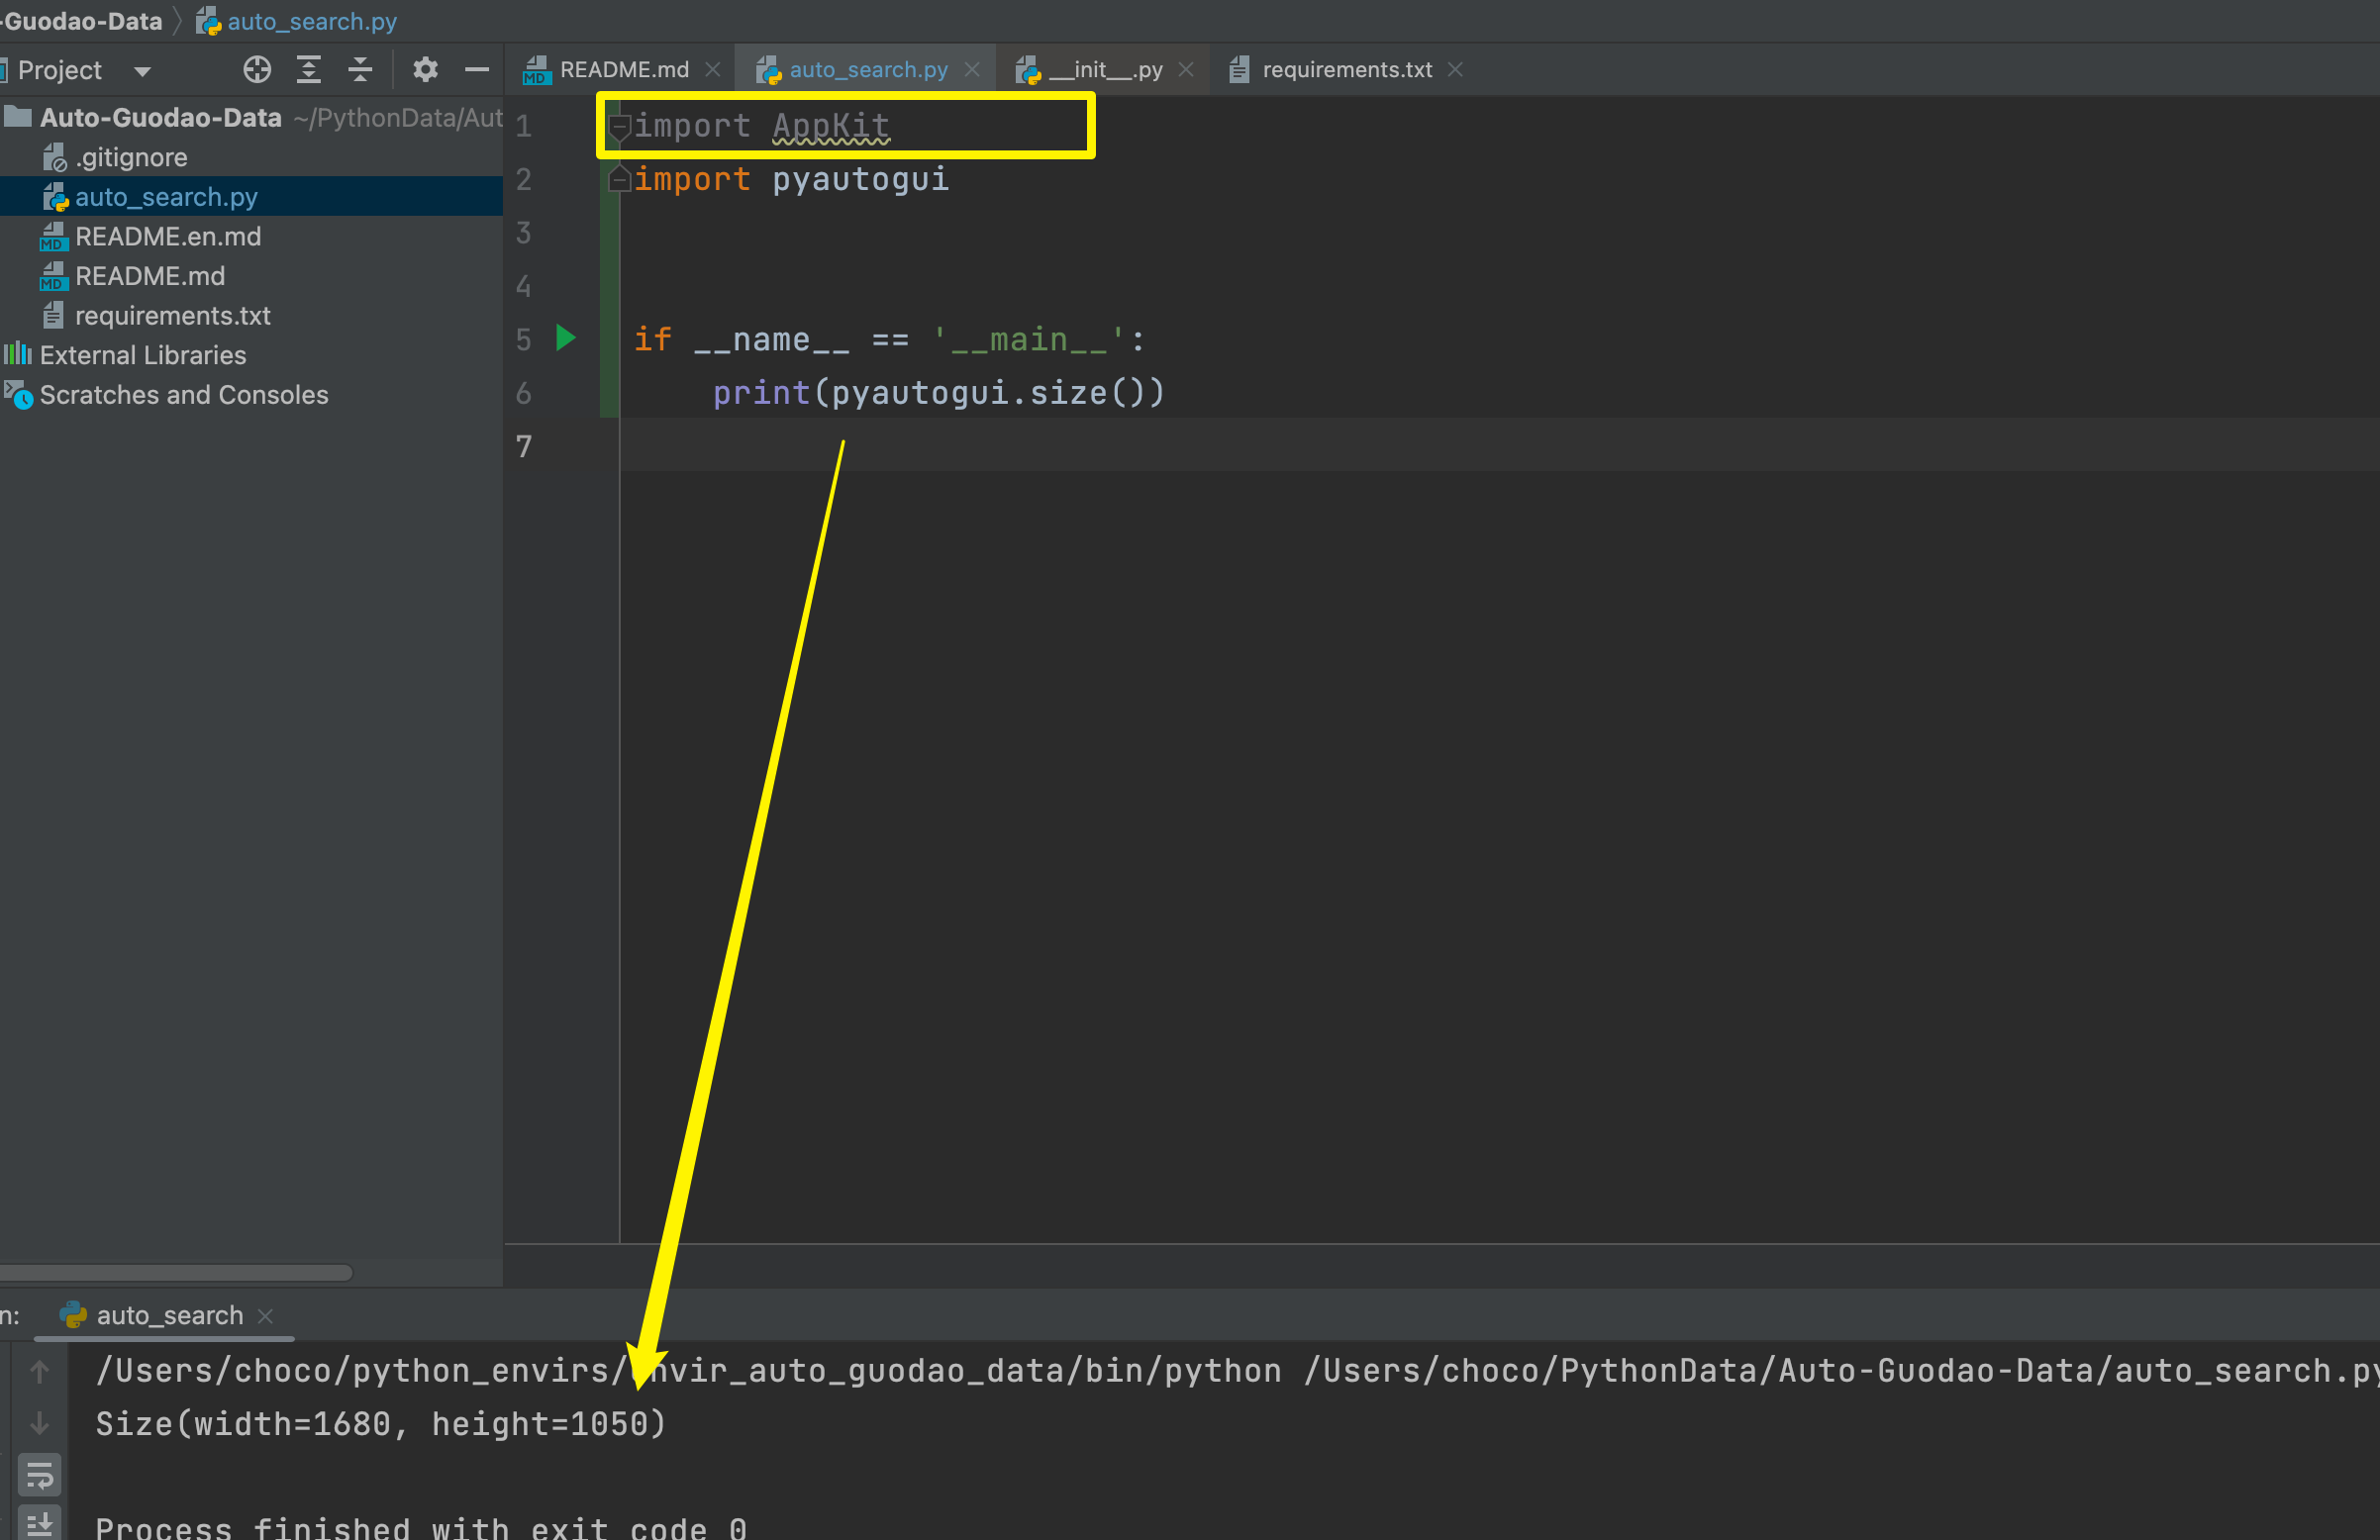2380x1540 pixels.
Task: Close the auto_search run tab
Action: (265, 1316)
